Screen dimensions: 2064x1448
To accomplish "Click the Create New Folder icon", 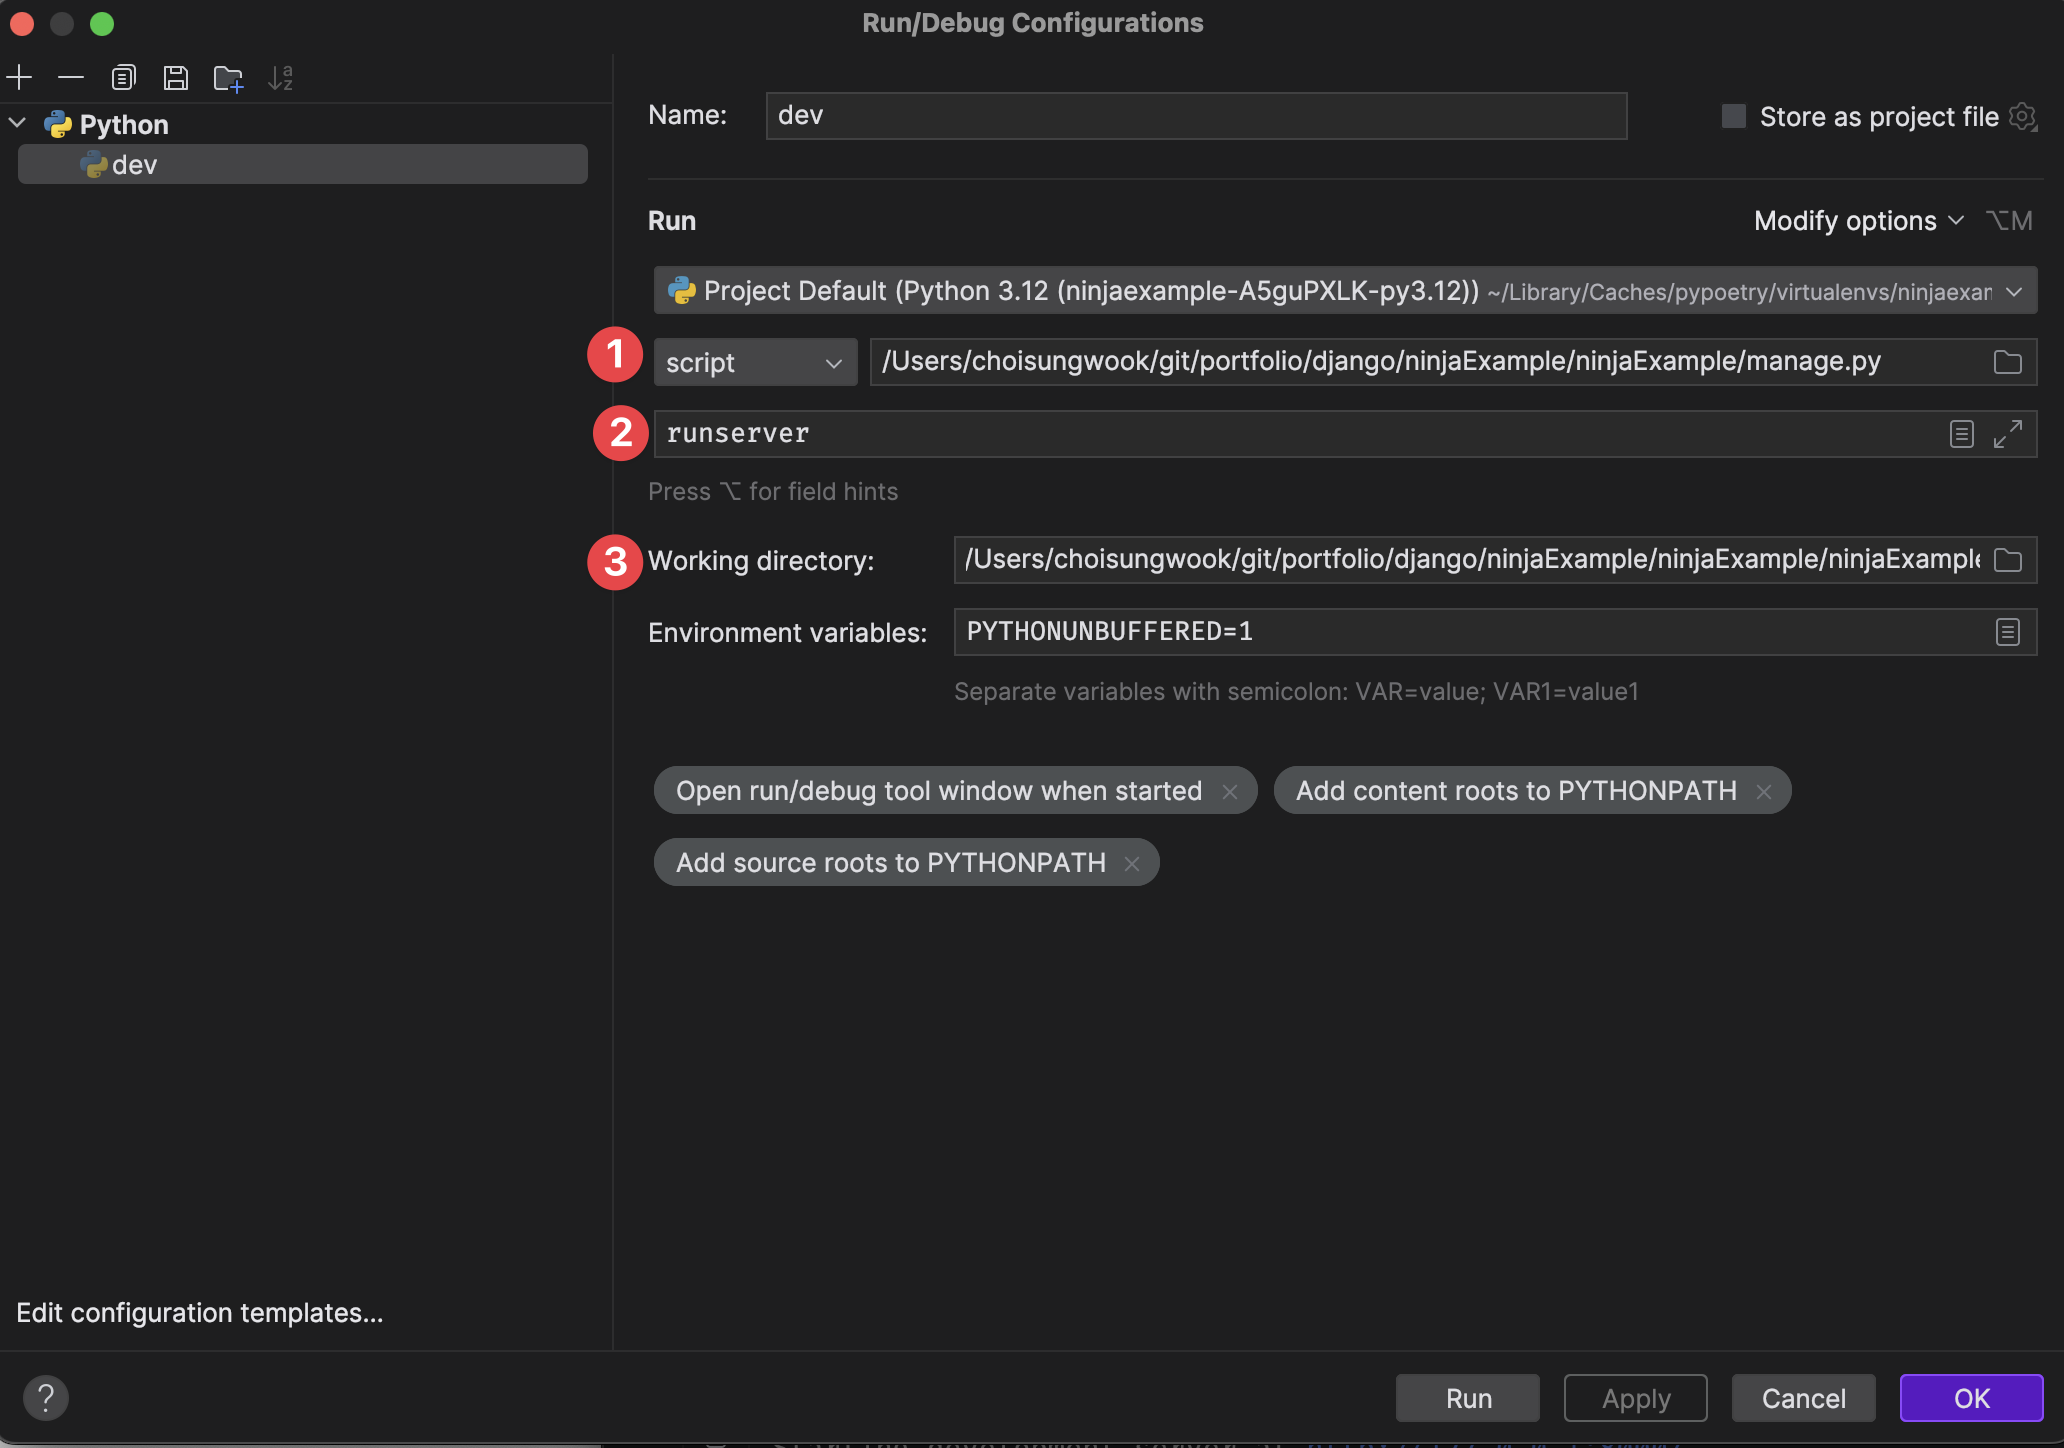I will click(x=228, y=77).
